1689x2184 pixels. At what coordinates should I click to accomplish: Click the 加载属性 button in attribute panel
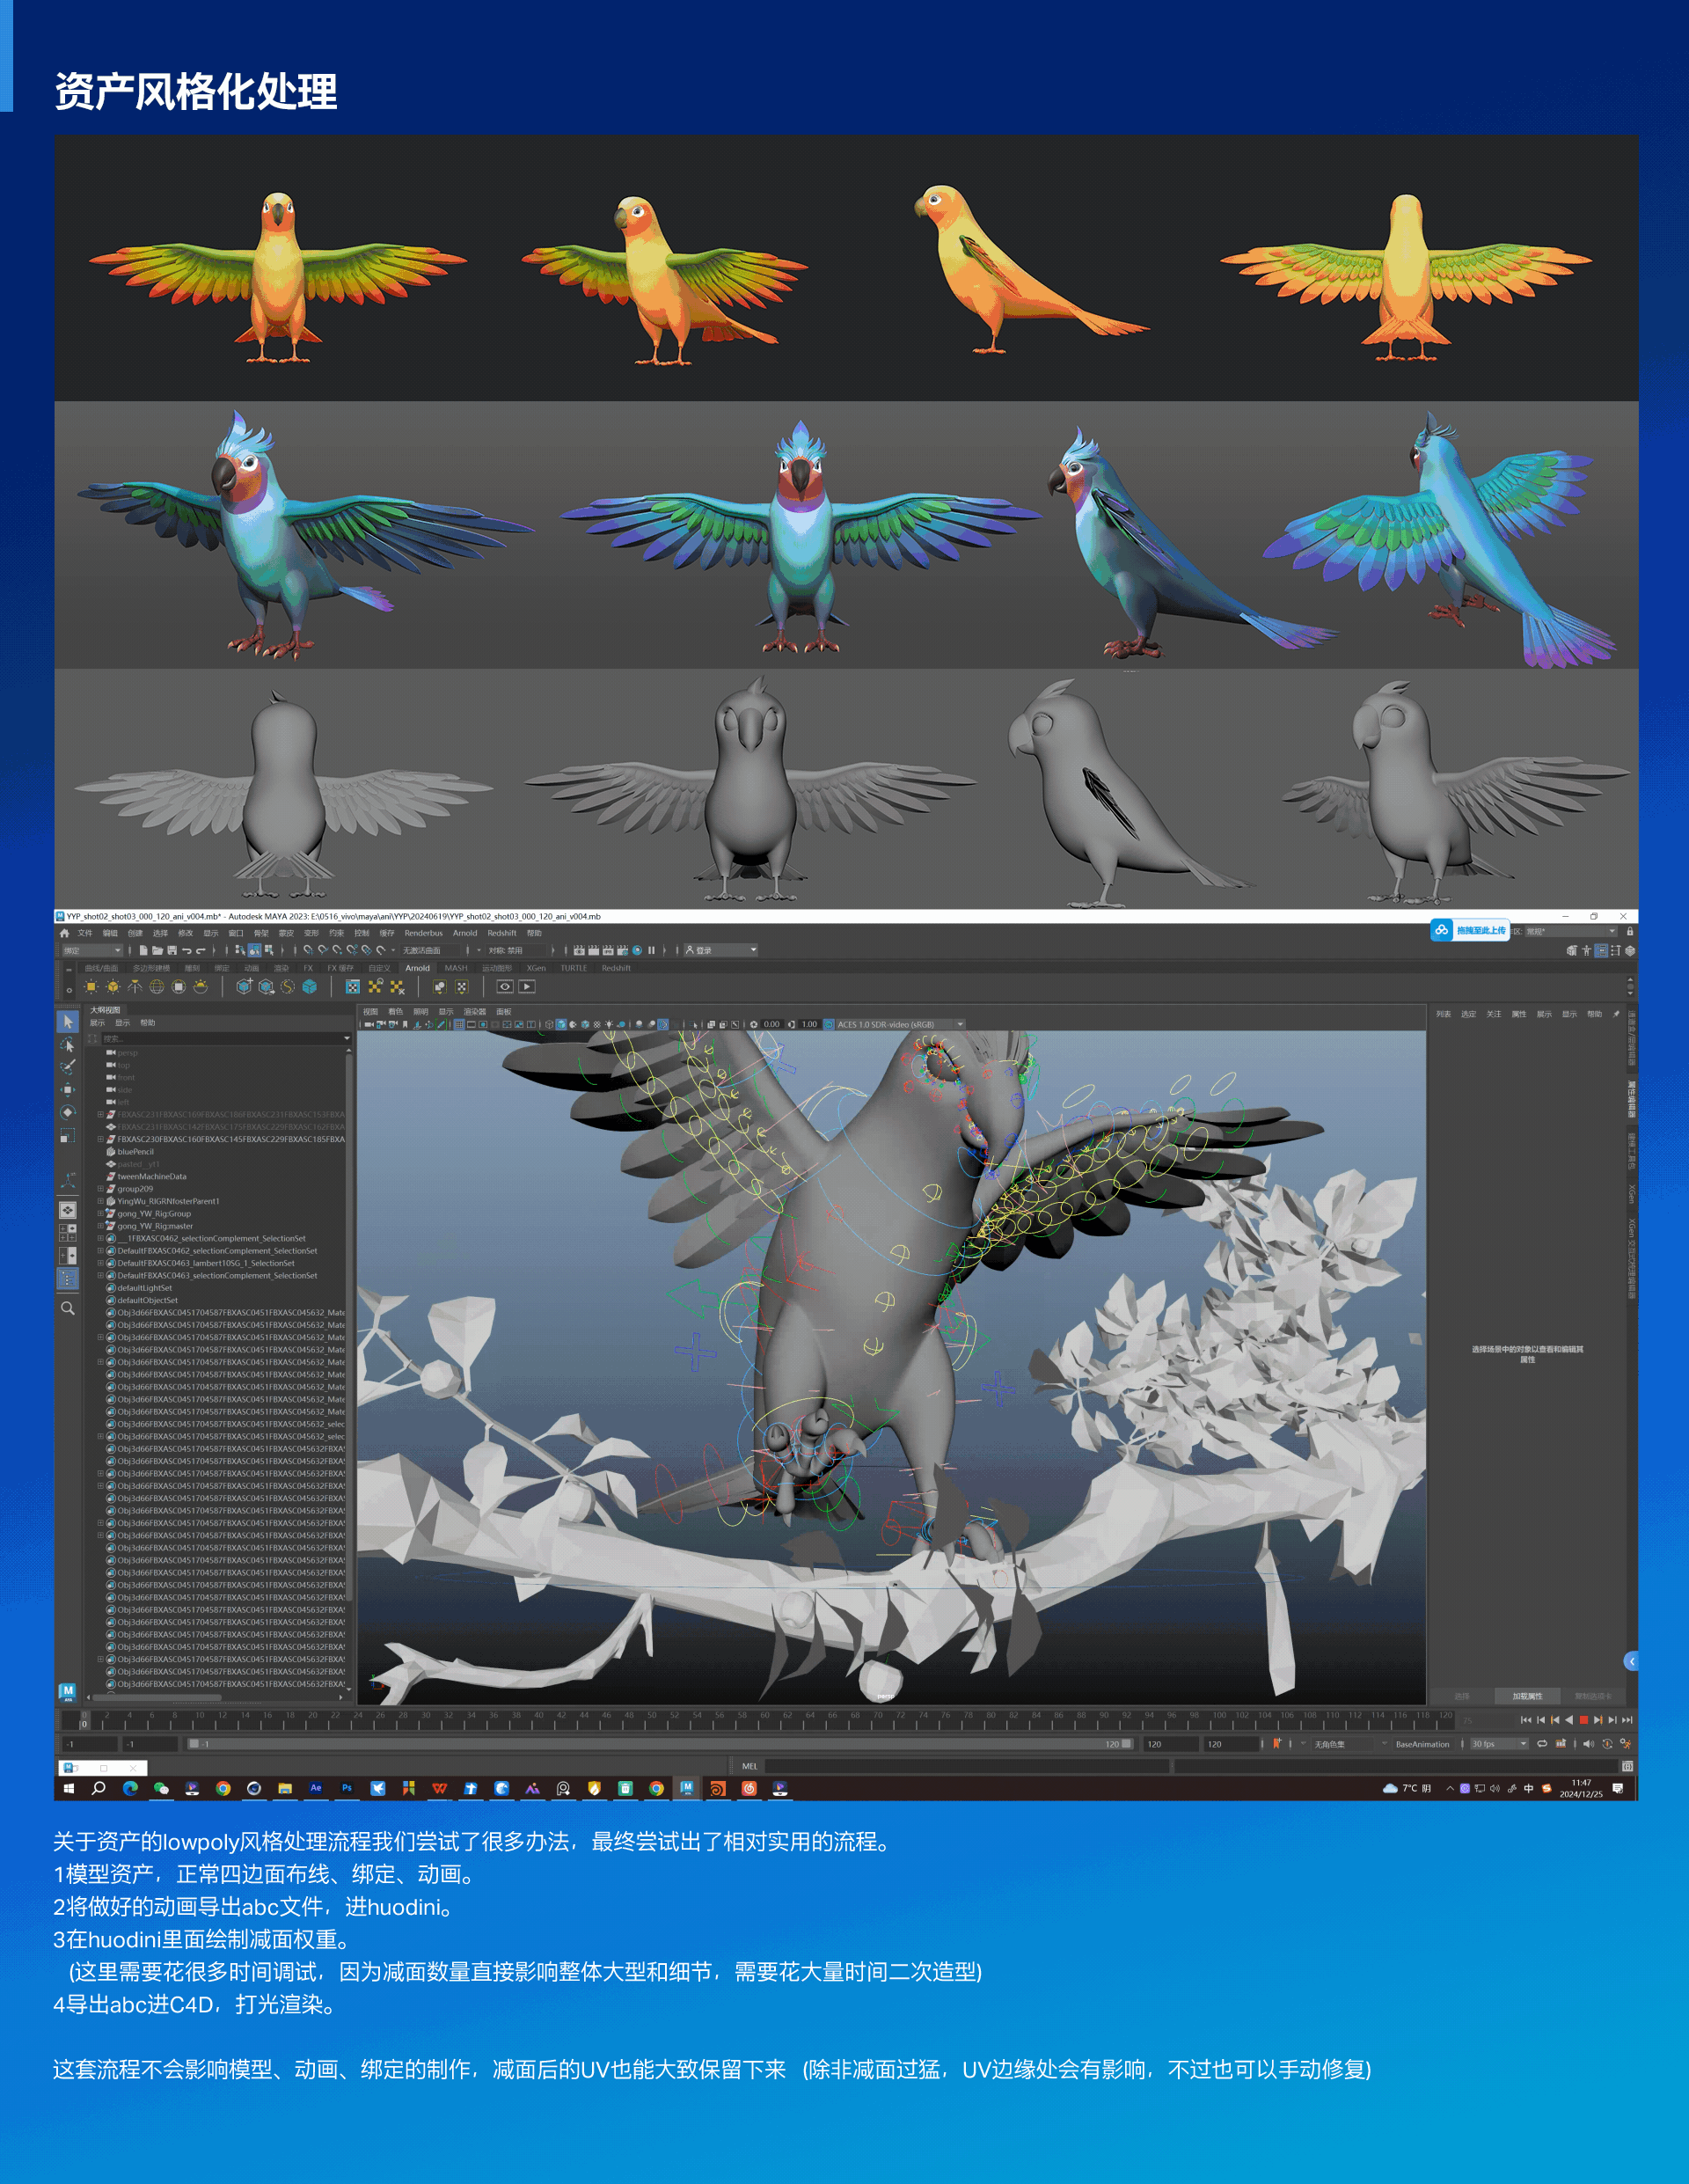point(1527,1696)
